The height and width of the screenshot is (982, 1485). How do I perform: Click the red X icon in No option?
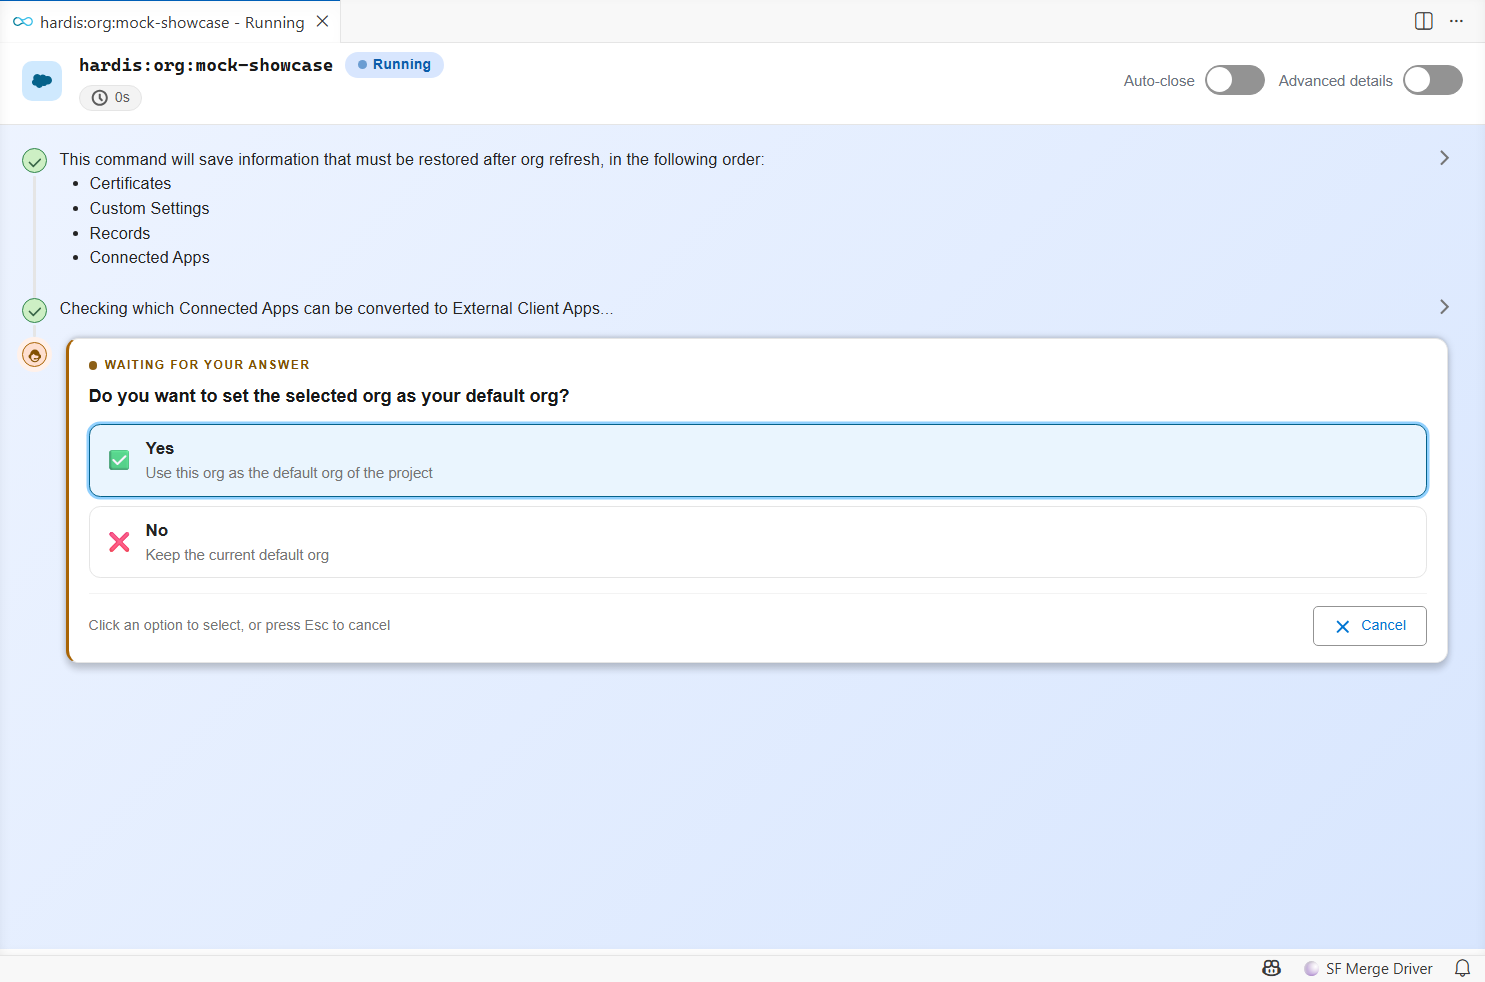pyautogui.click(x=119, y=542)
